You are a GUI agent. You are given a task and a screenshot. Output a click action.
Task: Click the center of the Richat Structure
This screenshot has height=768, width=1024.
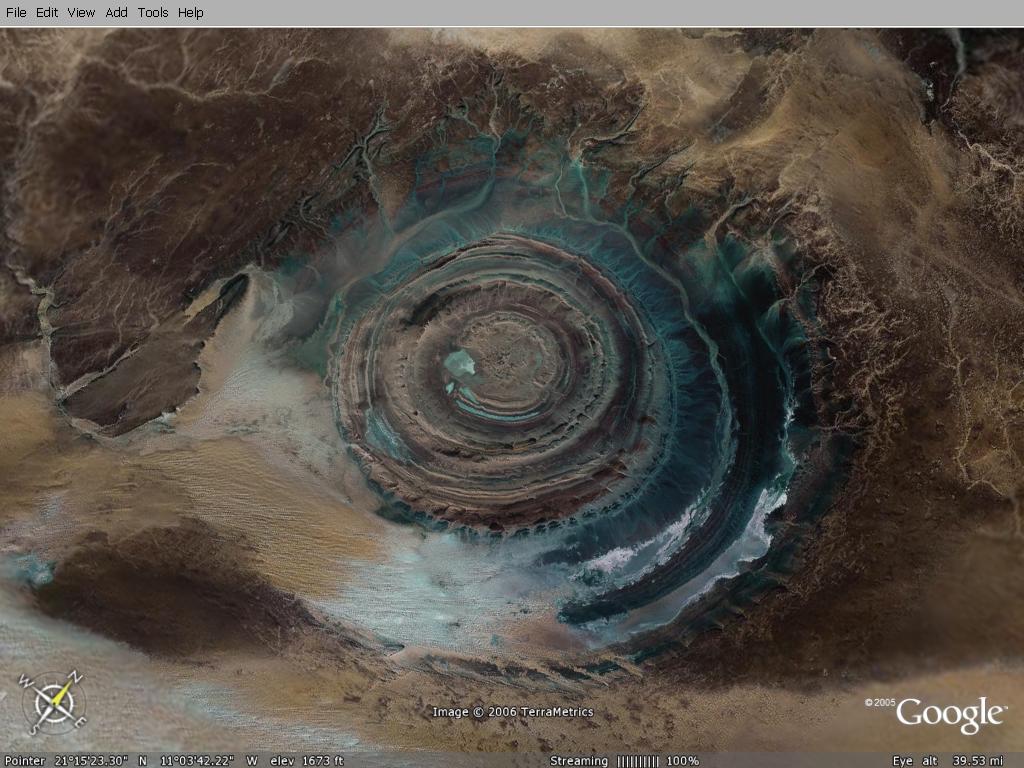click(x=504, y=360)
